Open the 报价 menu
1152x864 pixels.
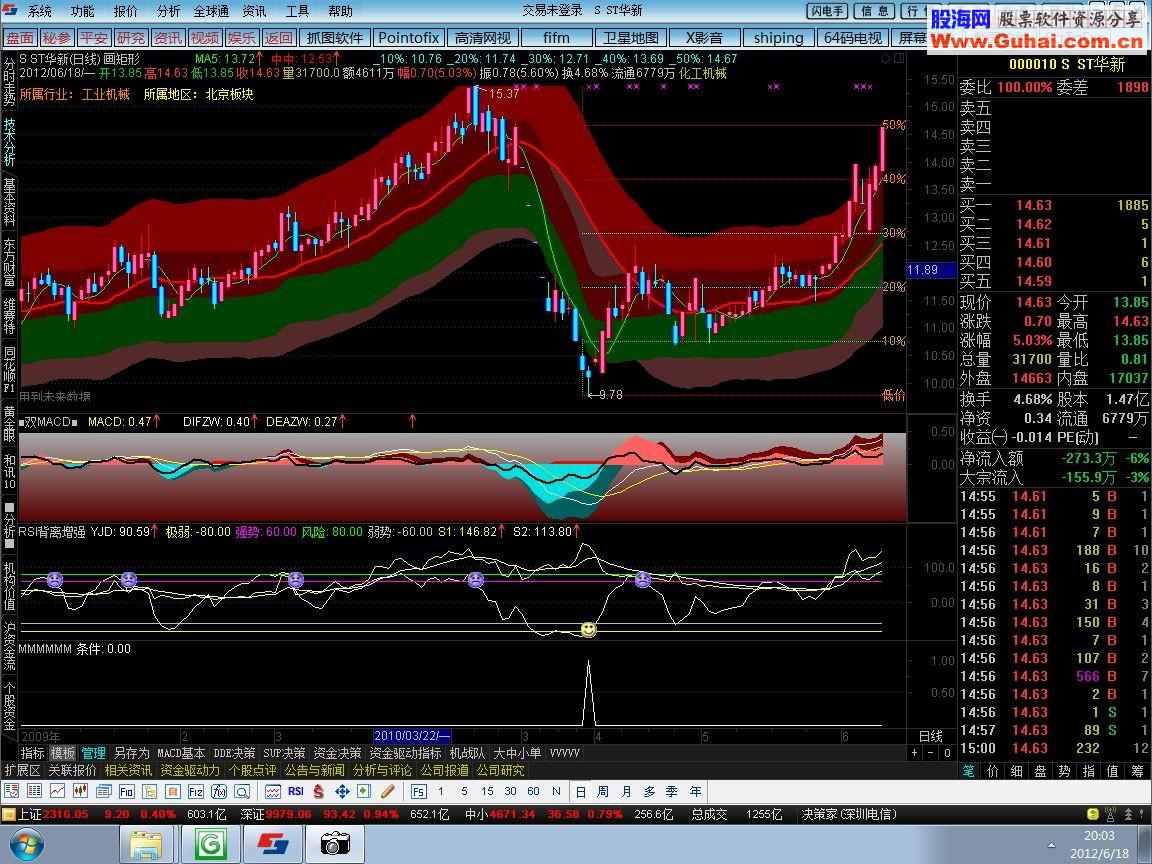125,11
